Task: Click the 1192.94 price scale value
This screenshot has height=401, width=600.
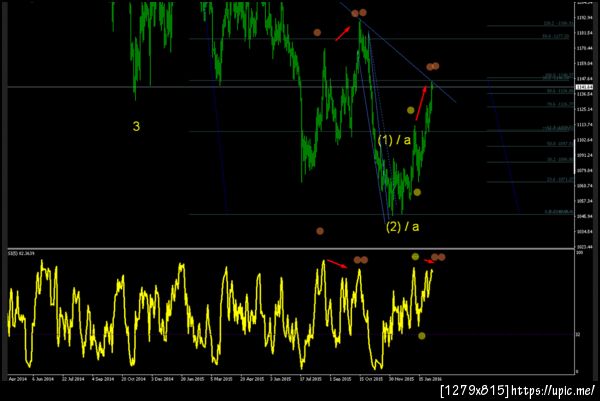Action: coord(585,18)
